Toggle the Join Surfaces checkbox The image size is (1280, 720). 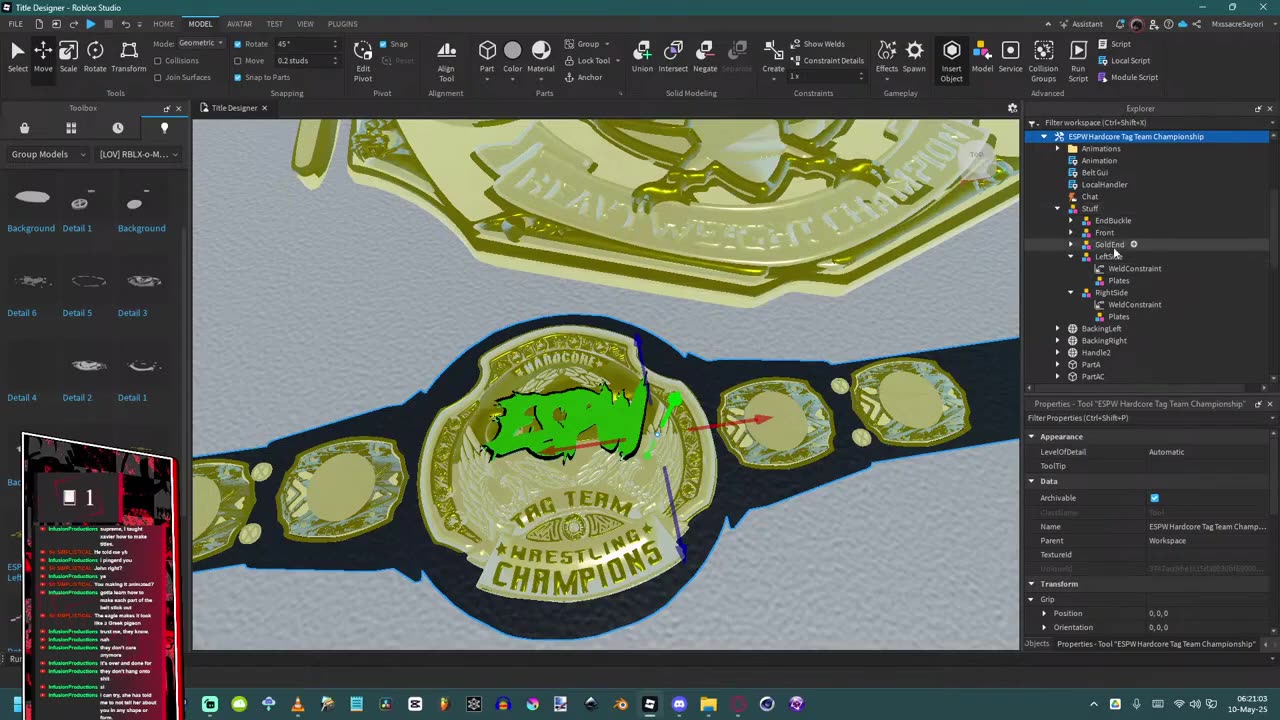pyautogui.click(x=158, y=77)
